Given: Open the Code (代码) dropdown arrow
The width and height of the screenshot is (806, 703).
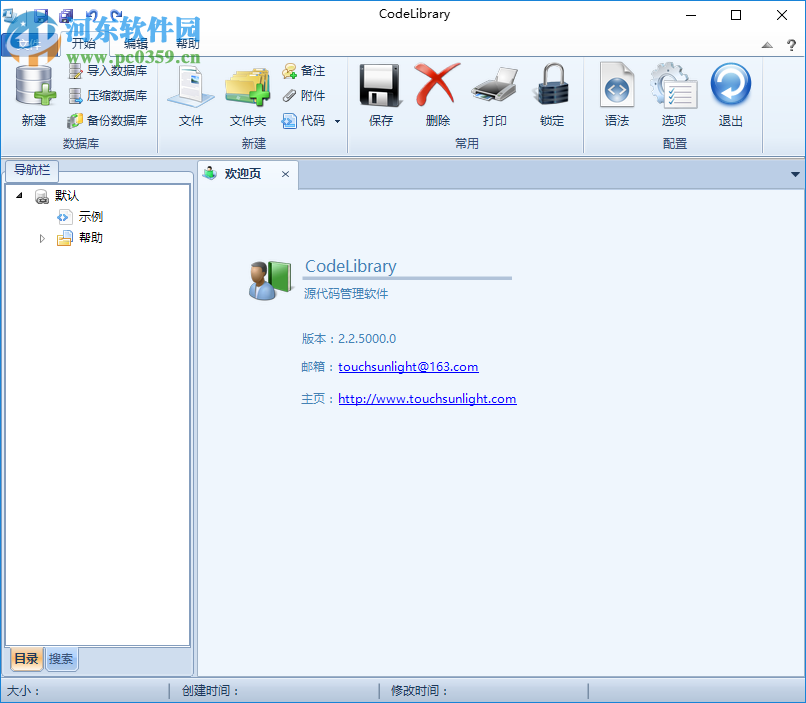Looking at the screenshot, I should tap(337, 121).
